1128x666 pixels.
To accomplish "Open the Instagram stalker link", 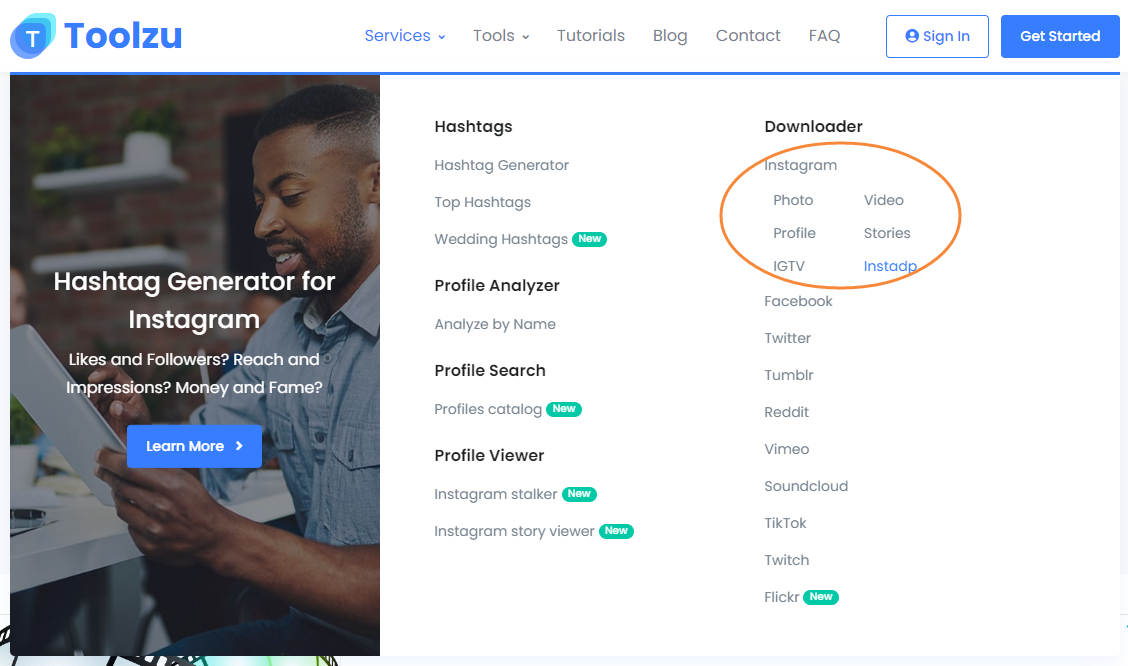I will [x=496, y=494].
